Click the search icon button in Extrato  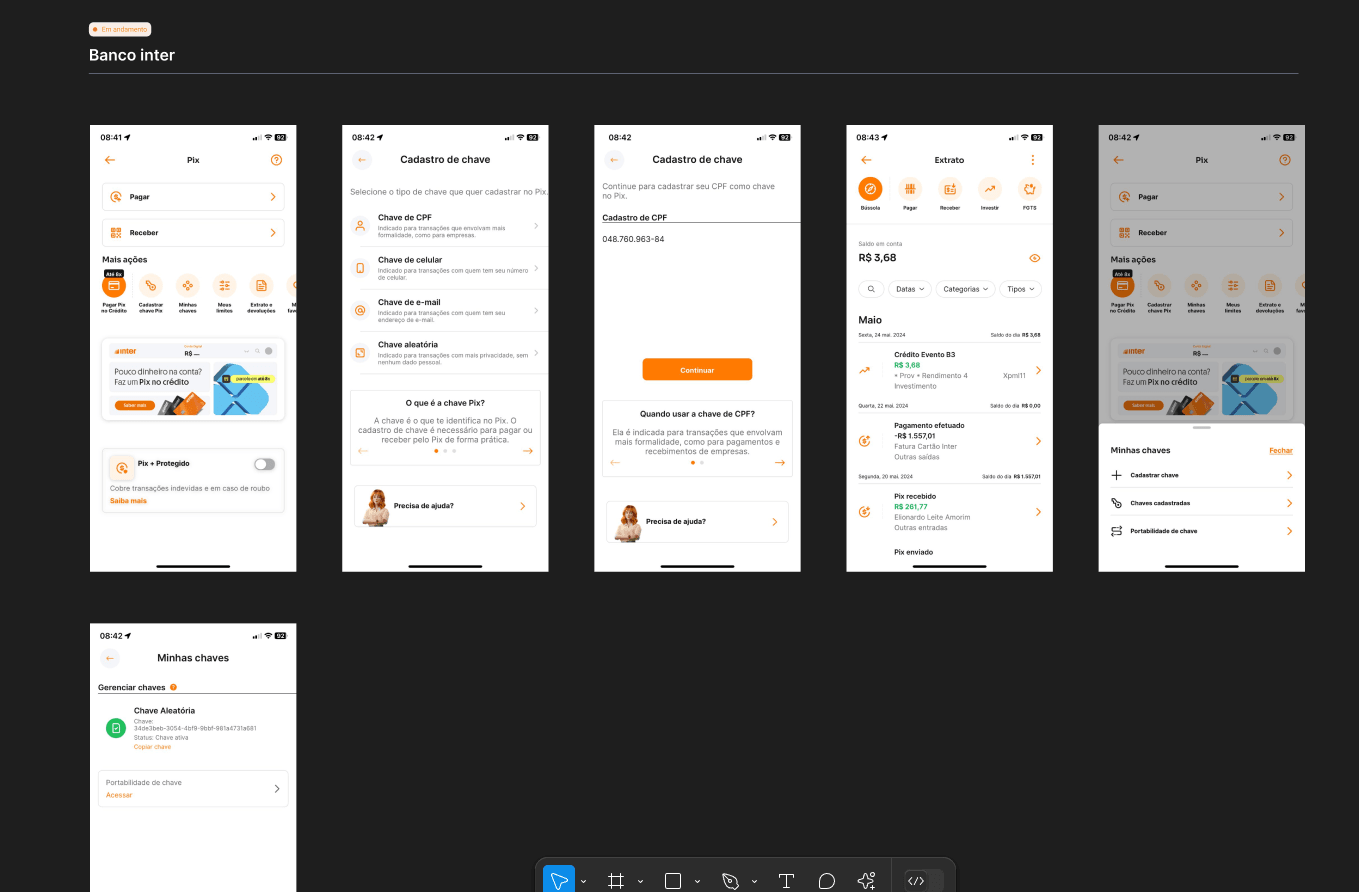(871, 289)
